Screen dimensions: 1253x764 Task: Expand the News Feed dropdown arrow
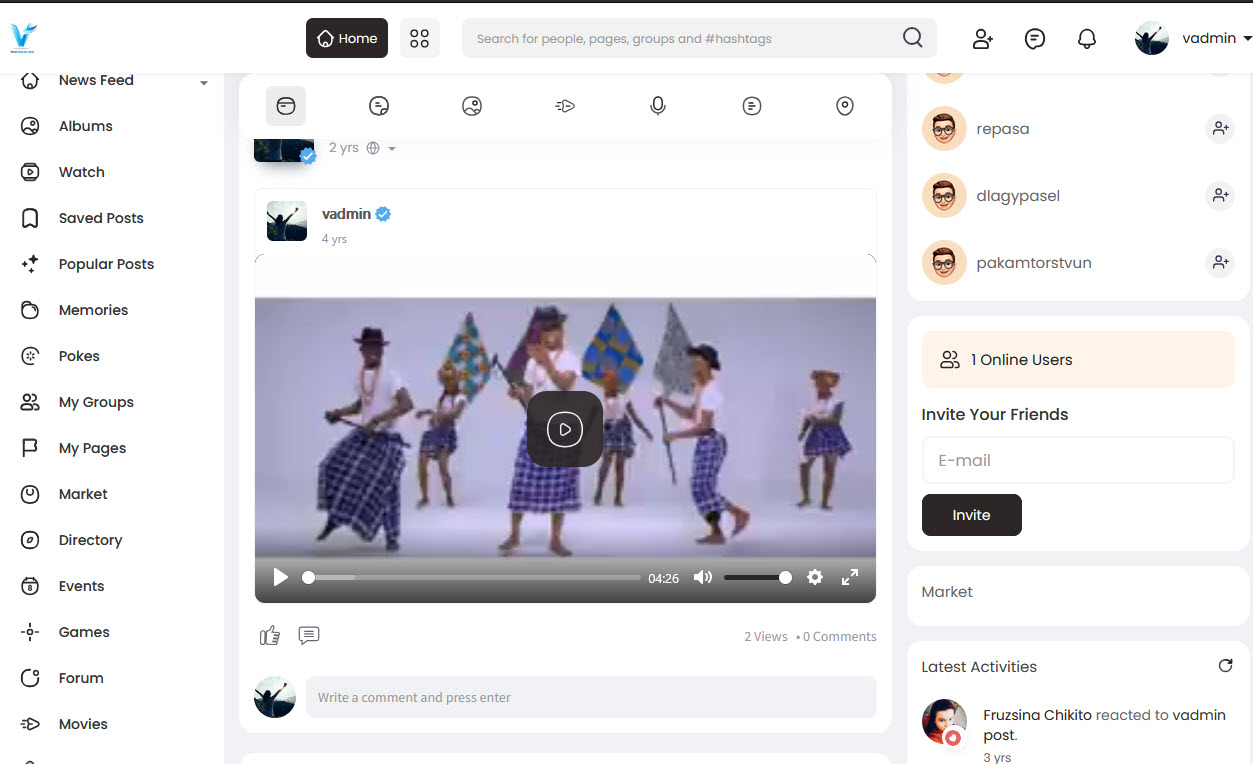point(204,82)
